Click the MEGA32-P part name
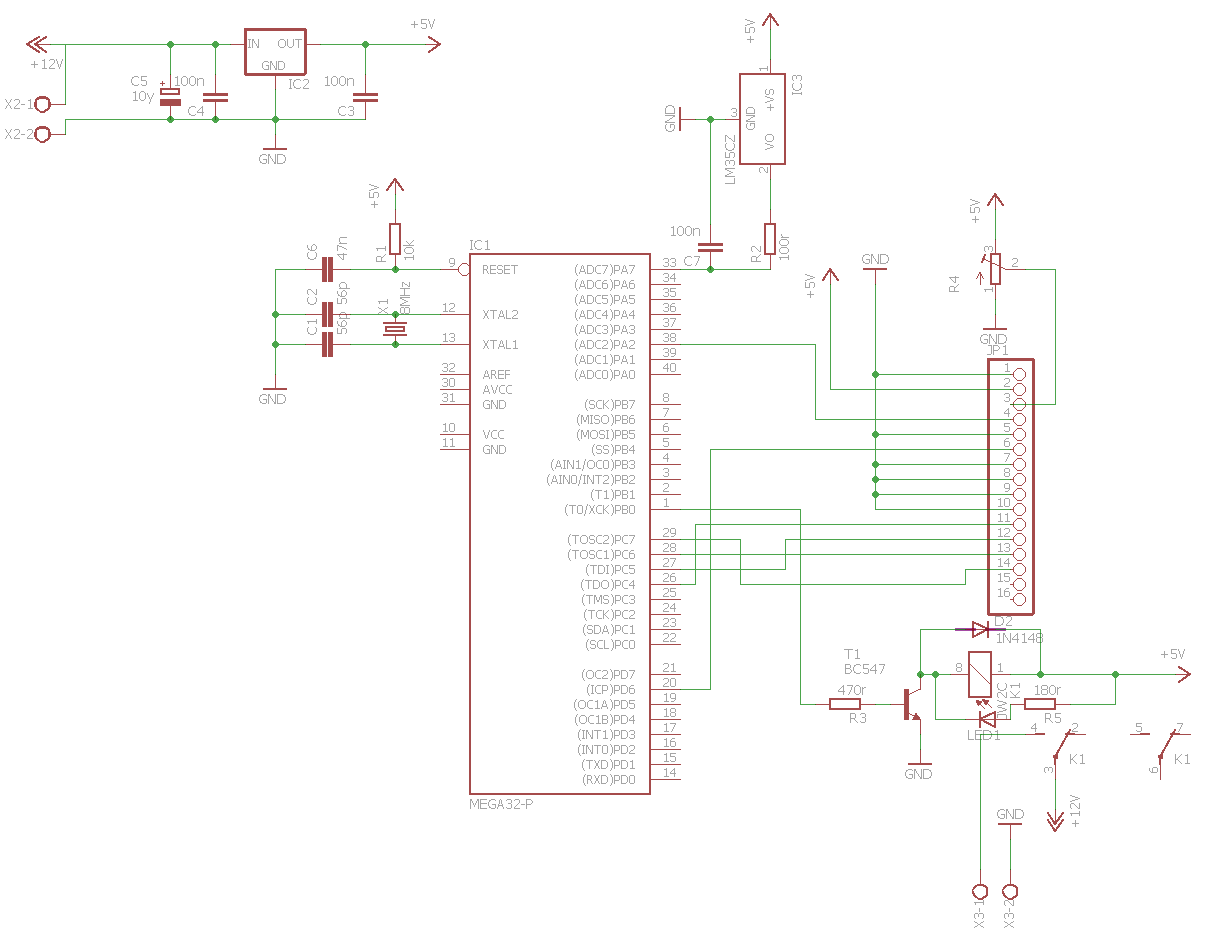 [x=501, y=804]
